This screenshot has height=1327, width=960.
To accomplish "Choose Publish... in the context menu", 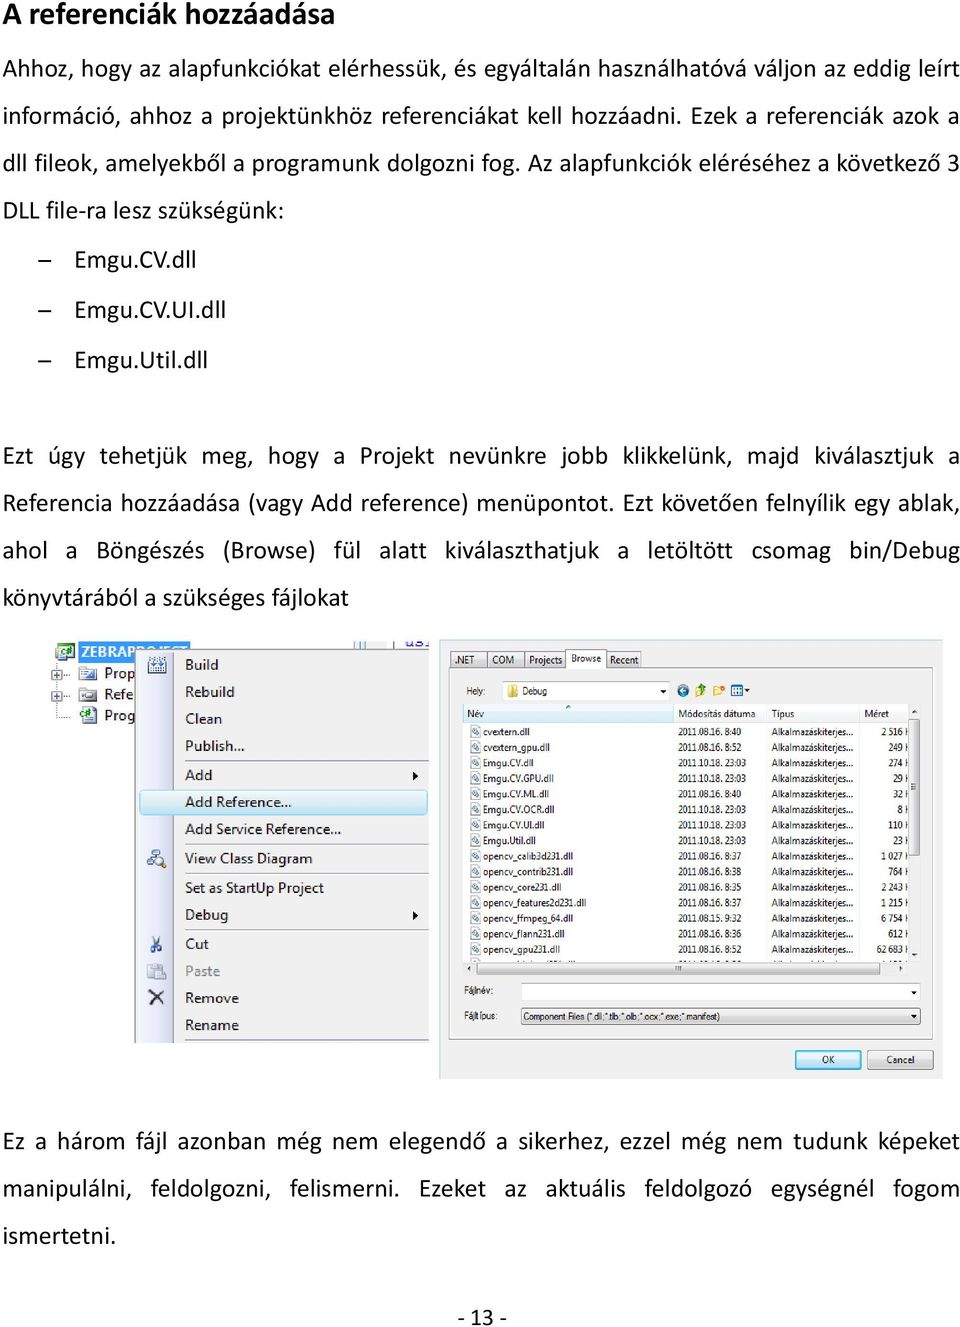I will (x=215, y=745).
